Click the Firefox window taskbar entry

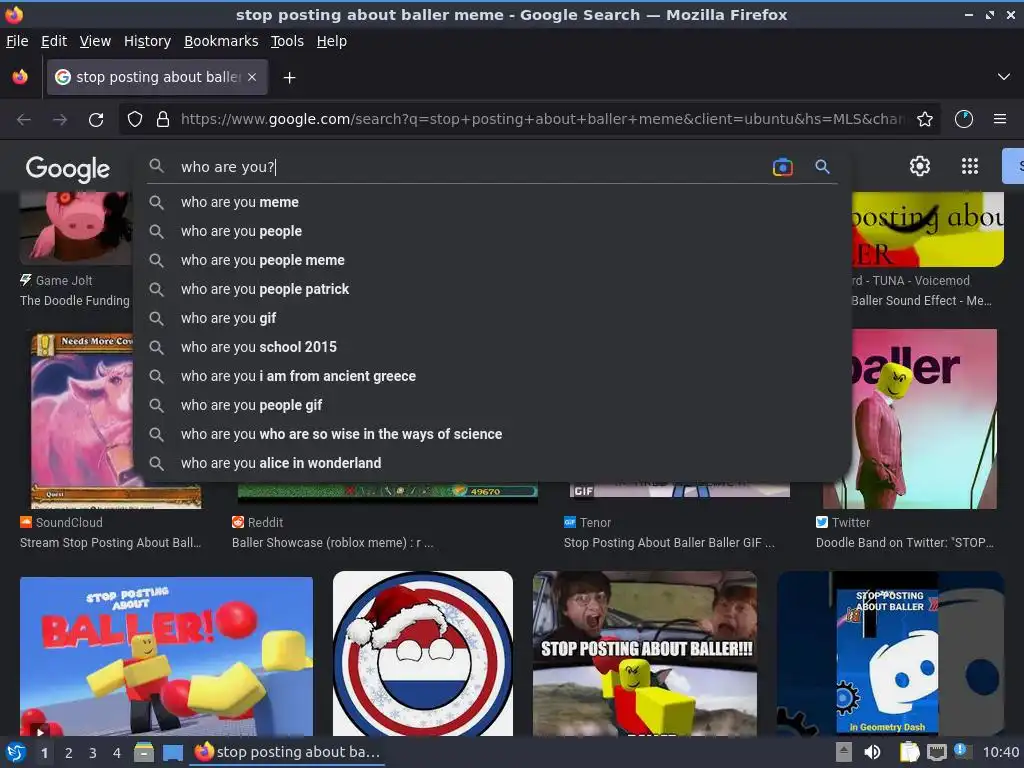(x=288, y=752)
